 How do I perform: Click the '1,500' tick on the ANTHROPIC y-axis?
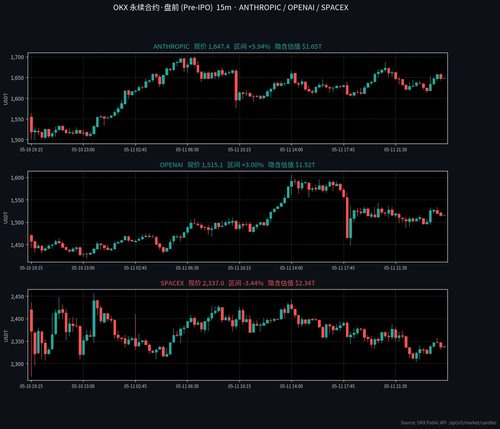click(17, 140)
